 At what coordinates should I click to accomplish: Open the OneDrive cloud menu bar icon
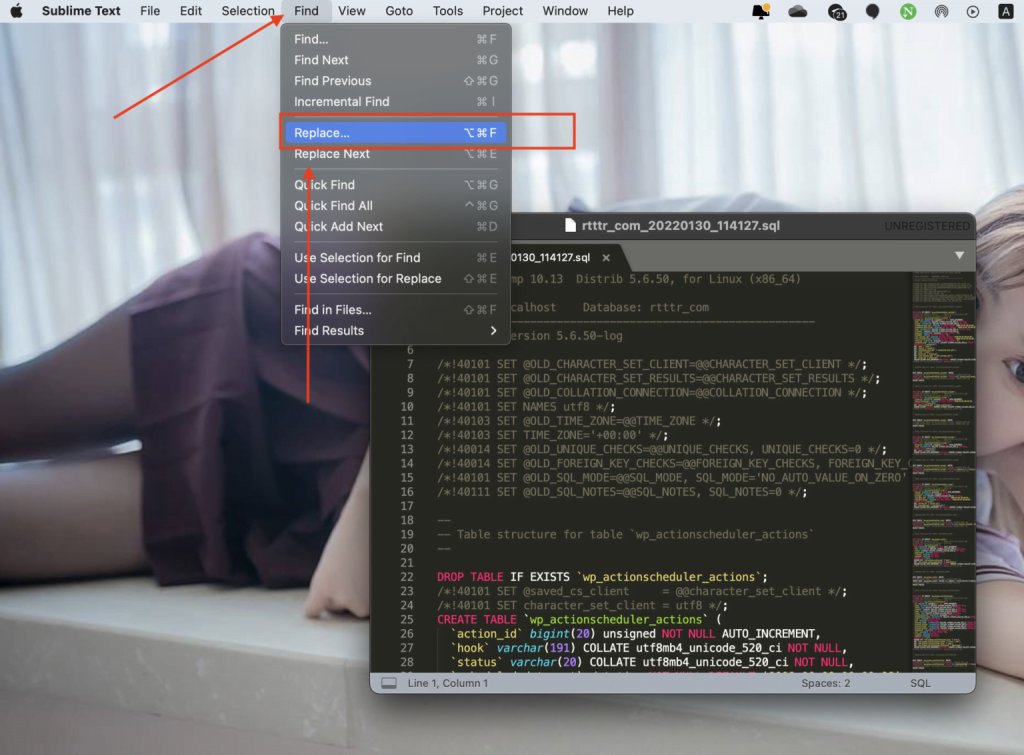798,11
